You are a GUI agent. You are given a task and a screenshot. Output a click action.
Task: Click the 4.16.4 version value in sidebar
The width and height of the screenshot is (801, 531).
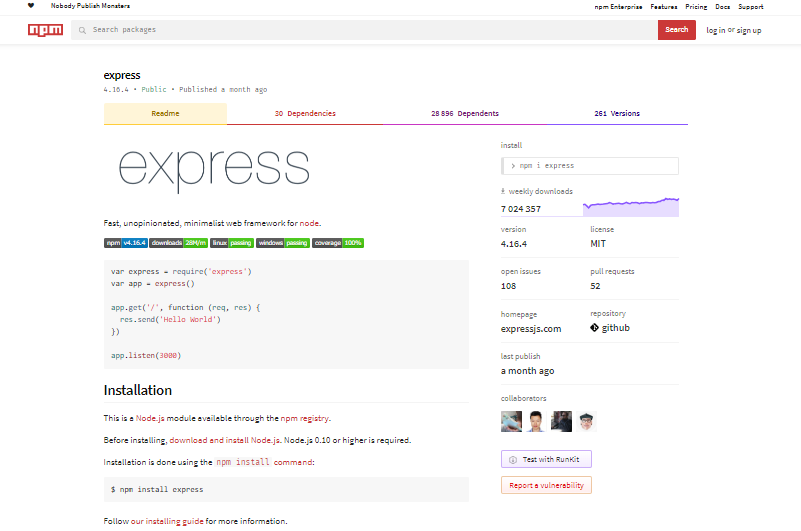513,244
